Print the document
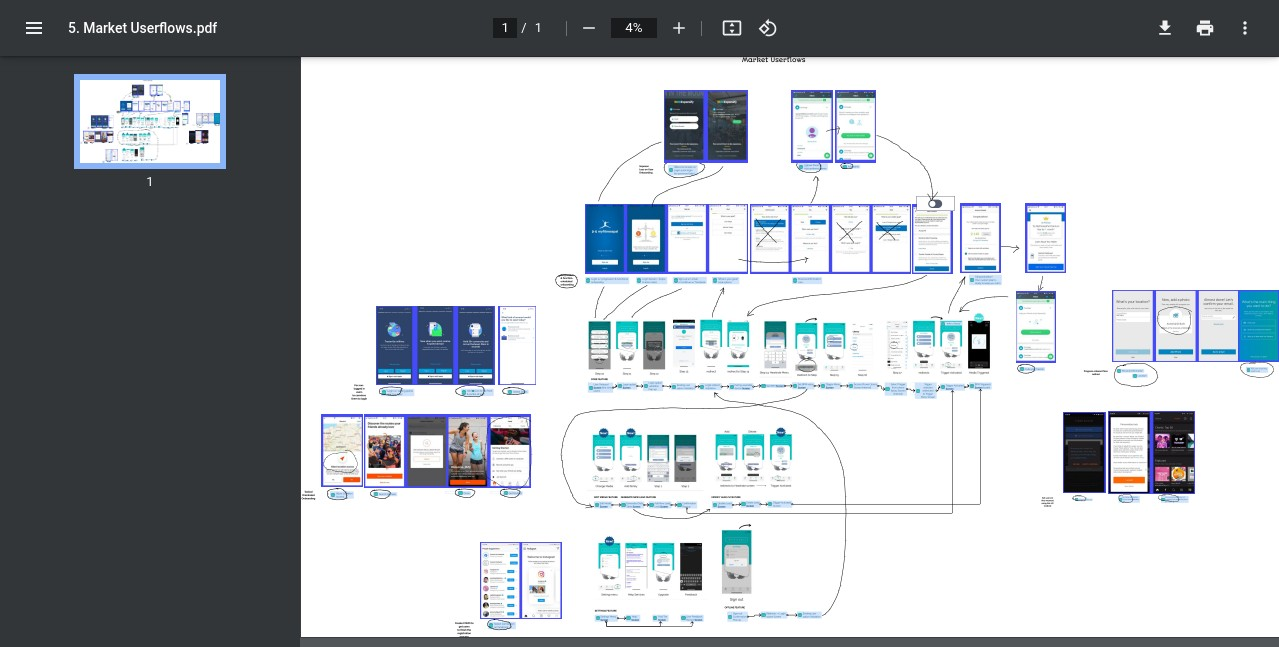Screen dimensions: 1279x647 [1205, 28]
